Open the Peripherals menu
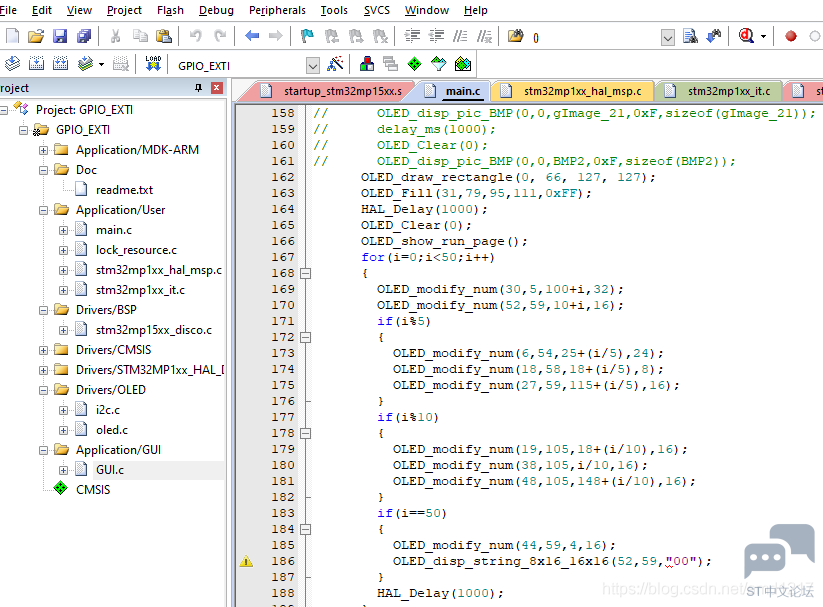Viewport: 823px width, 607px height. (x=277, y=10)
